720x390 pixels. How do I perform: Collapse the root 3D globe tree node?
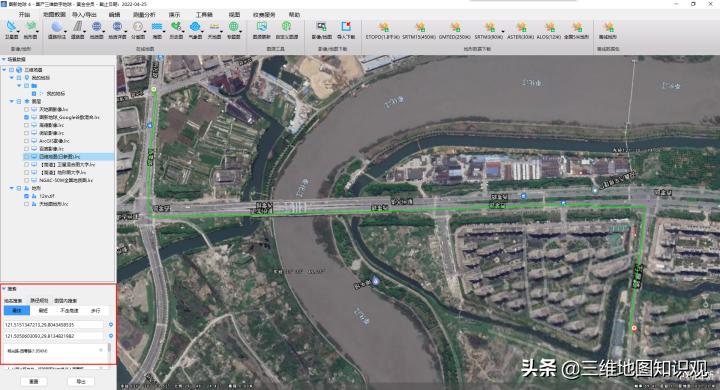tap(4, 70)
